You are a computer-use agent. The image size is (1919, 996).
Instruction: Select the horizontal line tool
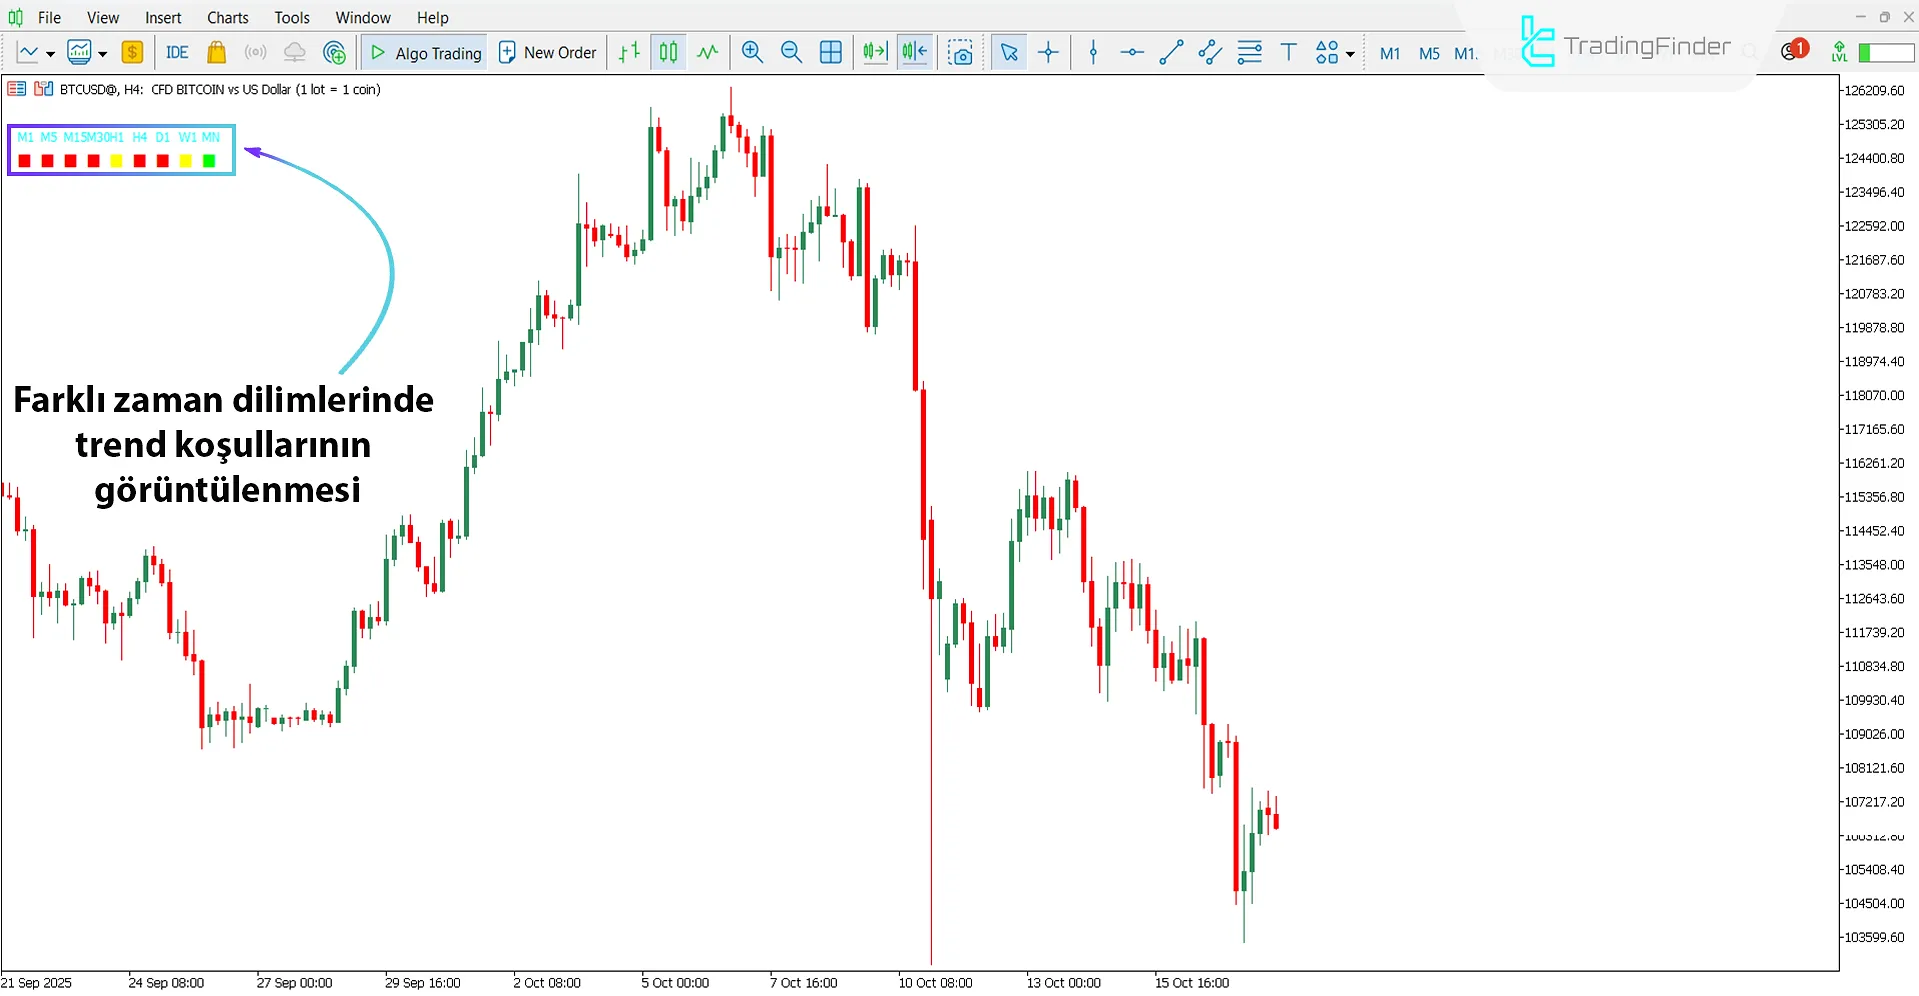pos(1132,53)
